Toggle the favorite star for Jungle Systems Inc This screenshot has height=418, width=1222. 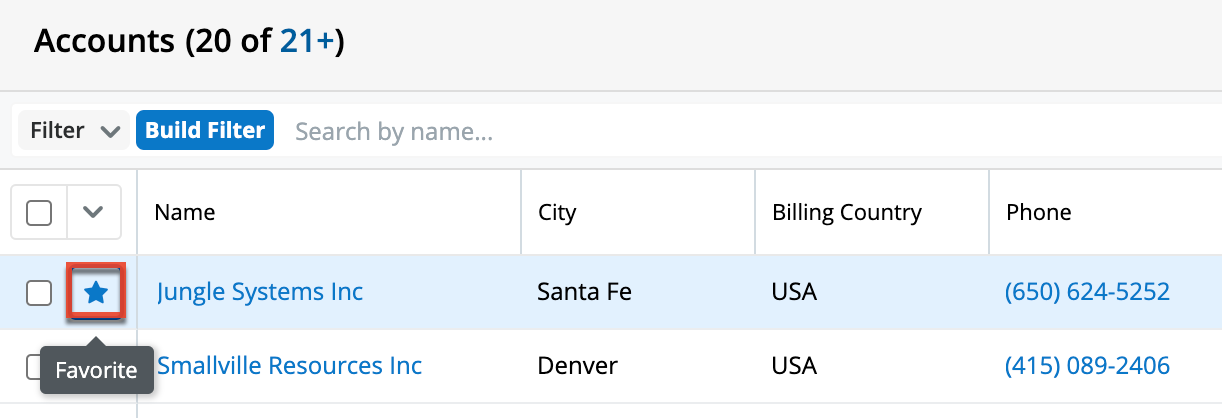(x=95, y=292)
